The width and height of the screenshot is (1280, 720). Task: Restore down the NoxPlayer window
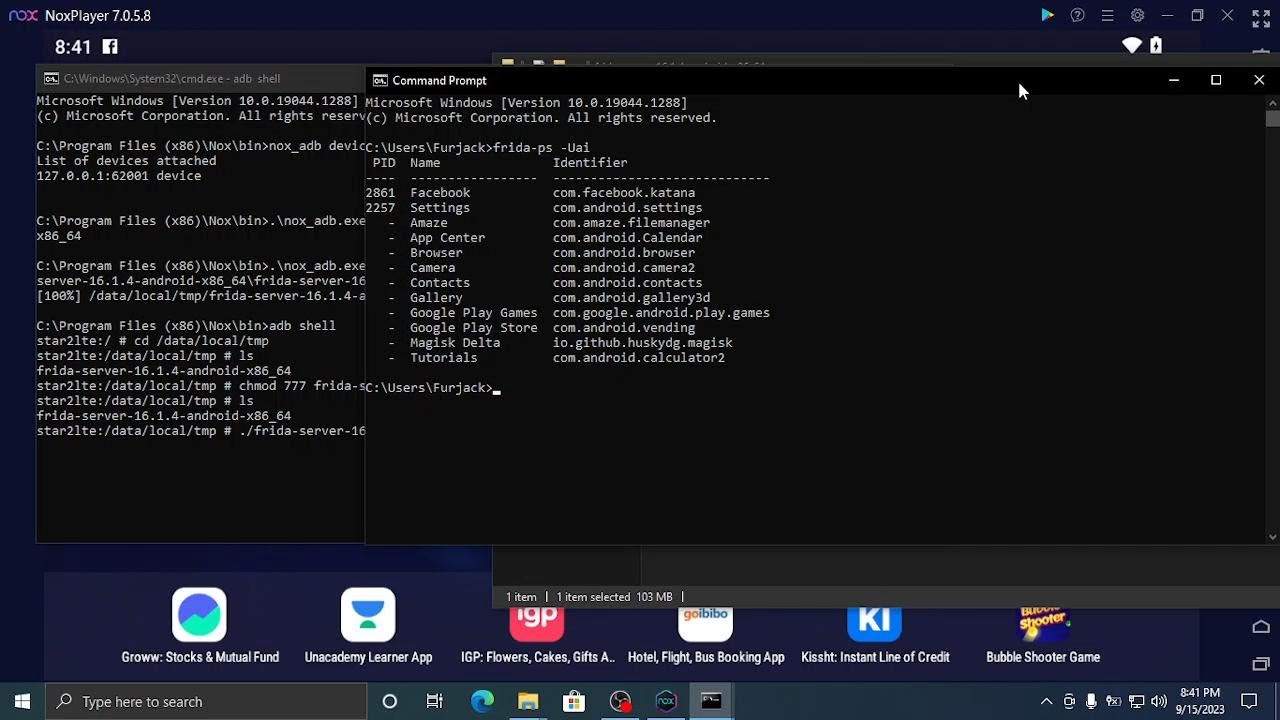tap(1197, 15)
